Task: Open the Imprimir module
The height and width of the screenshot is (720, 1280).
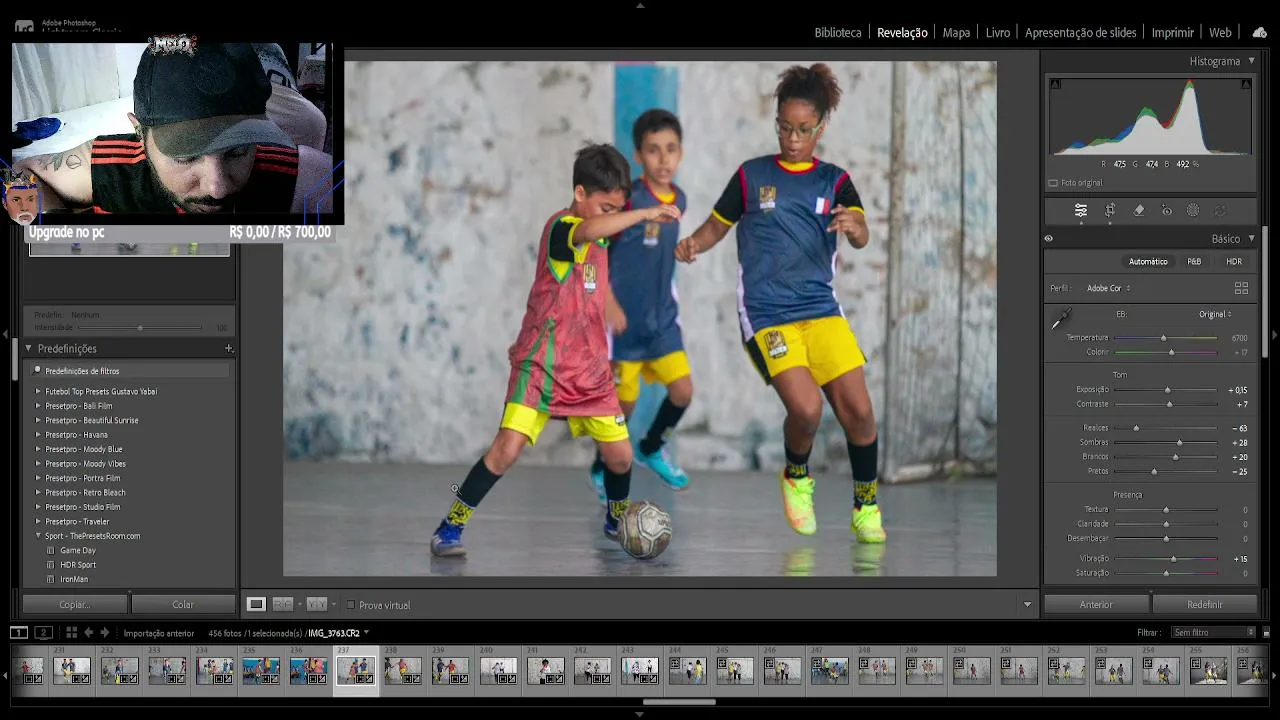Action: click(1173, 32)
